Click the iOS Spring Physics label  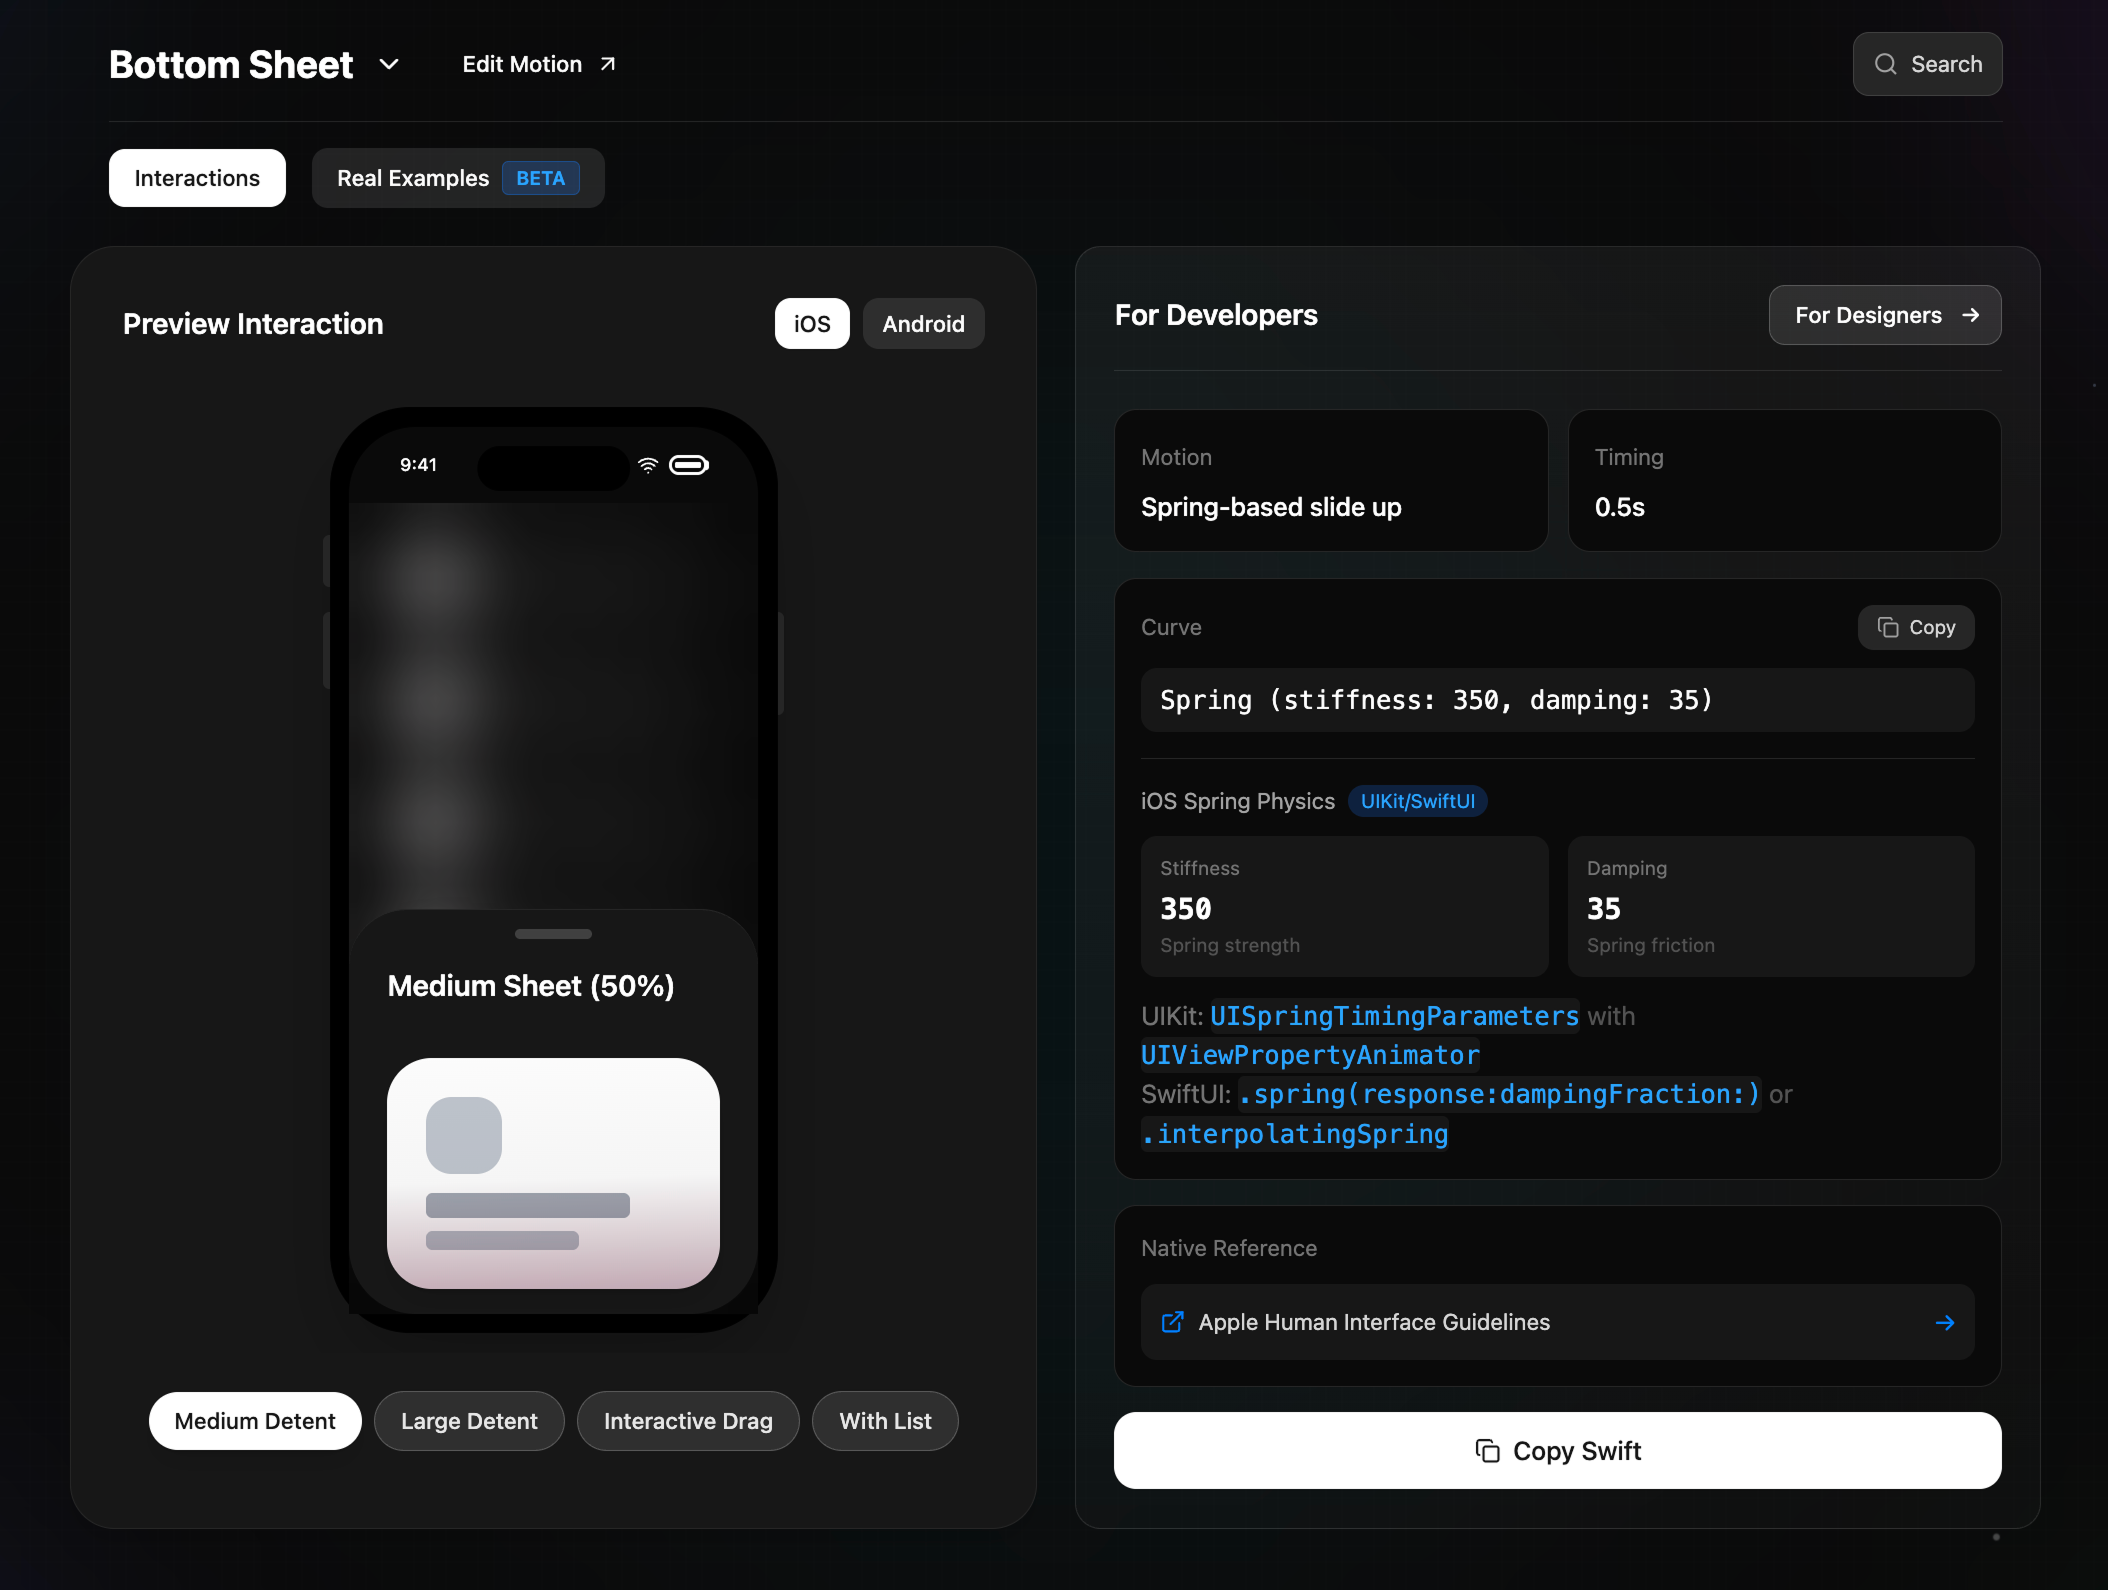(x=1238, y=801)
